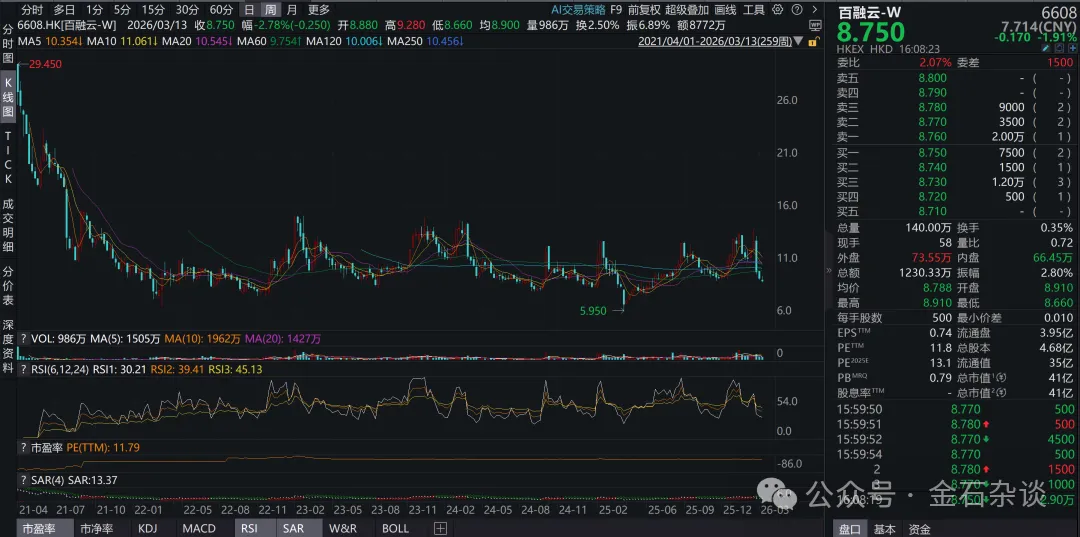Screen dimensions: 1080x537
Task: Click the WP monitor icon under toolbar
Action: [x=816, y=25]
